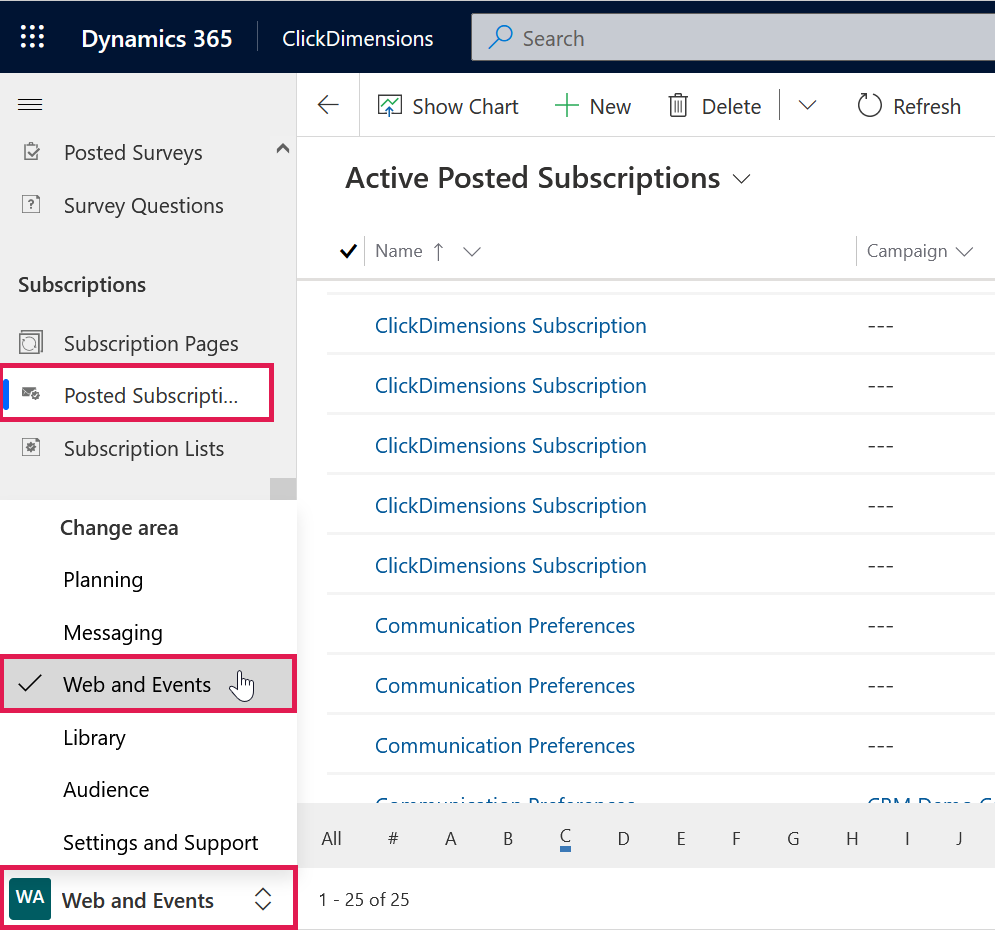Filter records by letter C
995x930 pixels.
tap(565, 837)
